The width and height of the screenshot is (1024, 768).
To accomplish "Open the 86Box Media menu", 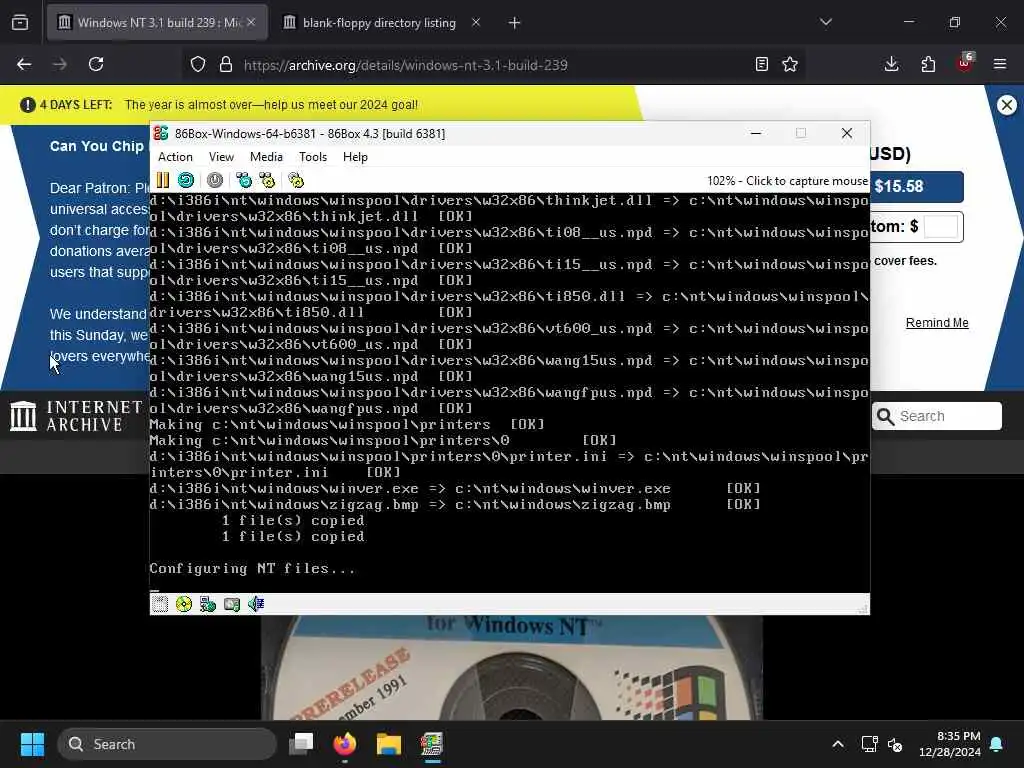I will tap(266, 157).
